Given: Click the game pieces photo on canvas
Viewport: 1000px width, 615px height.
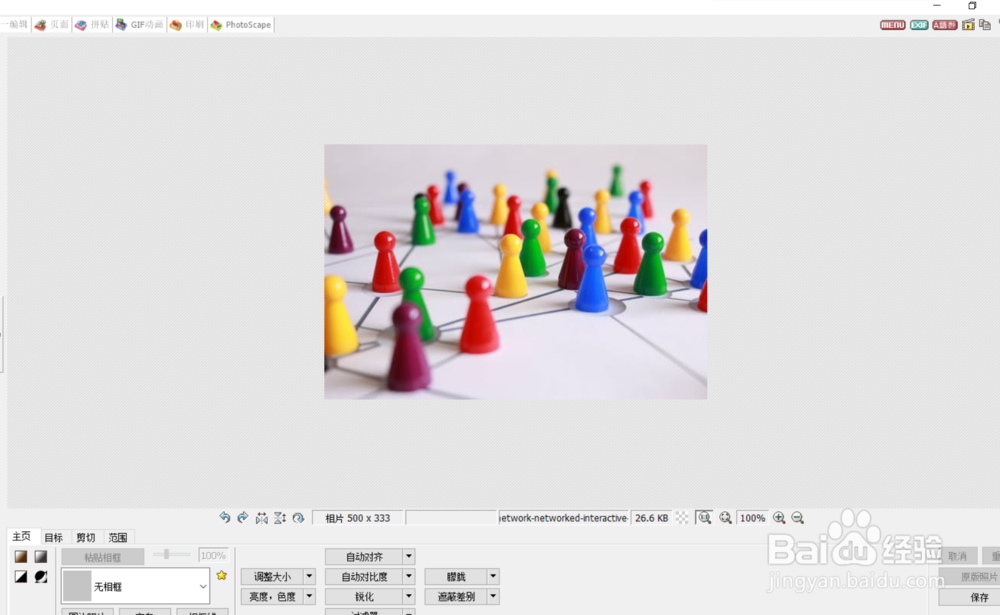Looking at the screenshot, I should tap(515, 272).
